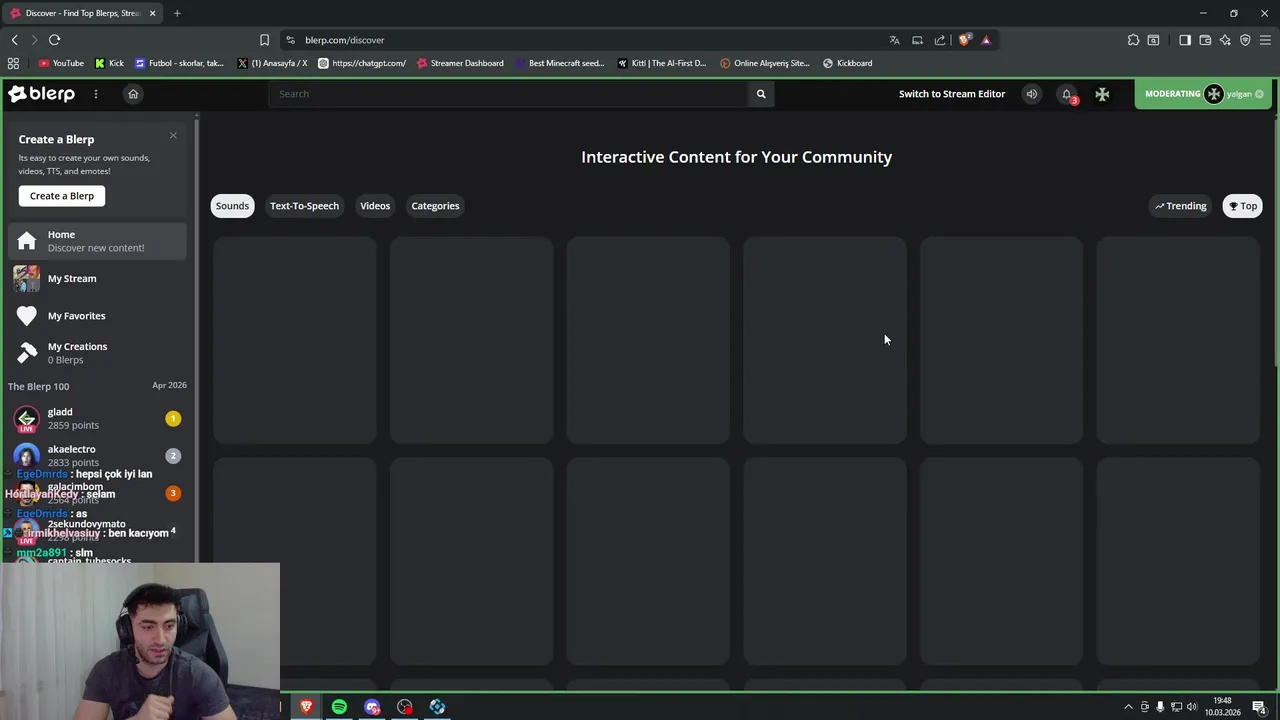
Task: Click the share page icon in address bar
Action: pyautogui.click(x=940, y=40)
